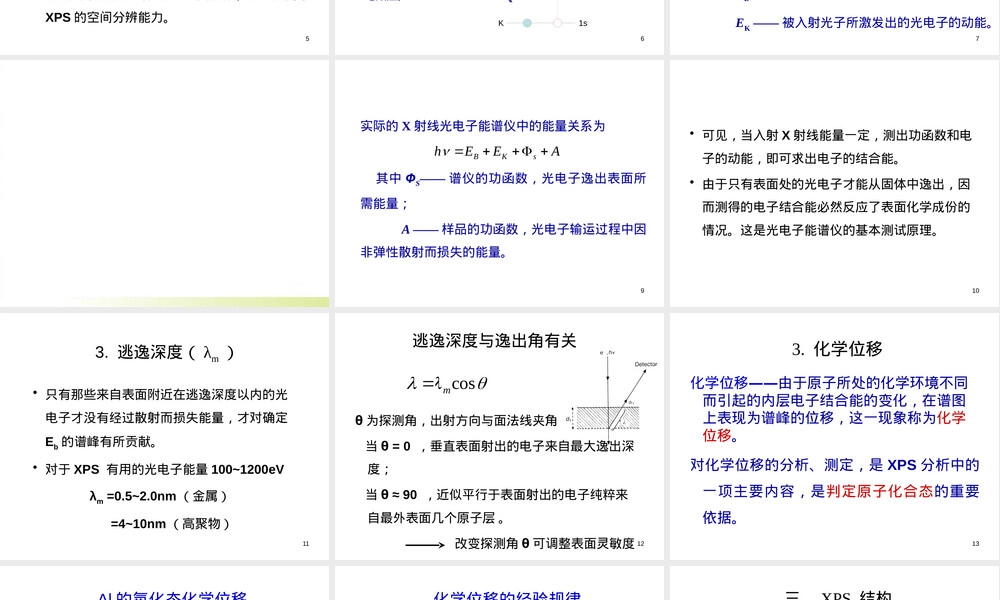The height and width of the screenshot is (600, 1000).
Task: Click slide number 9 label
Action: click(x=642, y=291)
